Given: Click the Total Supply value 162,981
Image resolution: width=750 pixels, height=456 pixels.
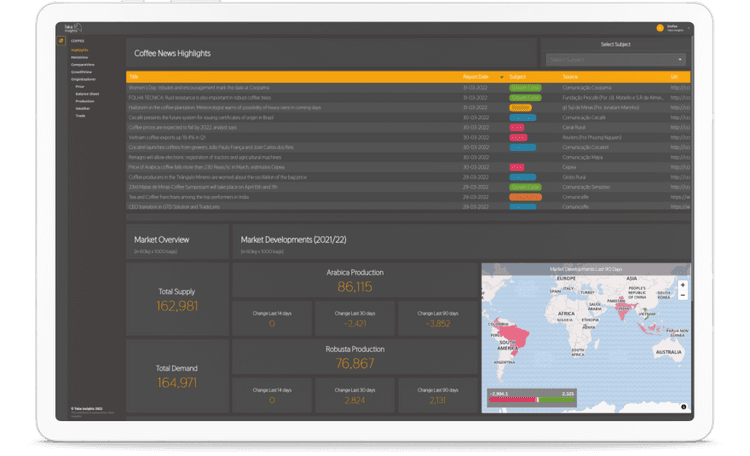Looking at the screenshot, I should 177,306.
